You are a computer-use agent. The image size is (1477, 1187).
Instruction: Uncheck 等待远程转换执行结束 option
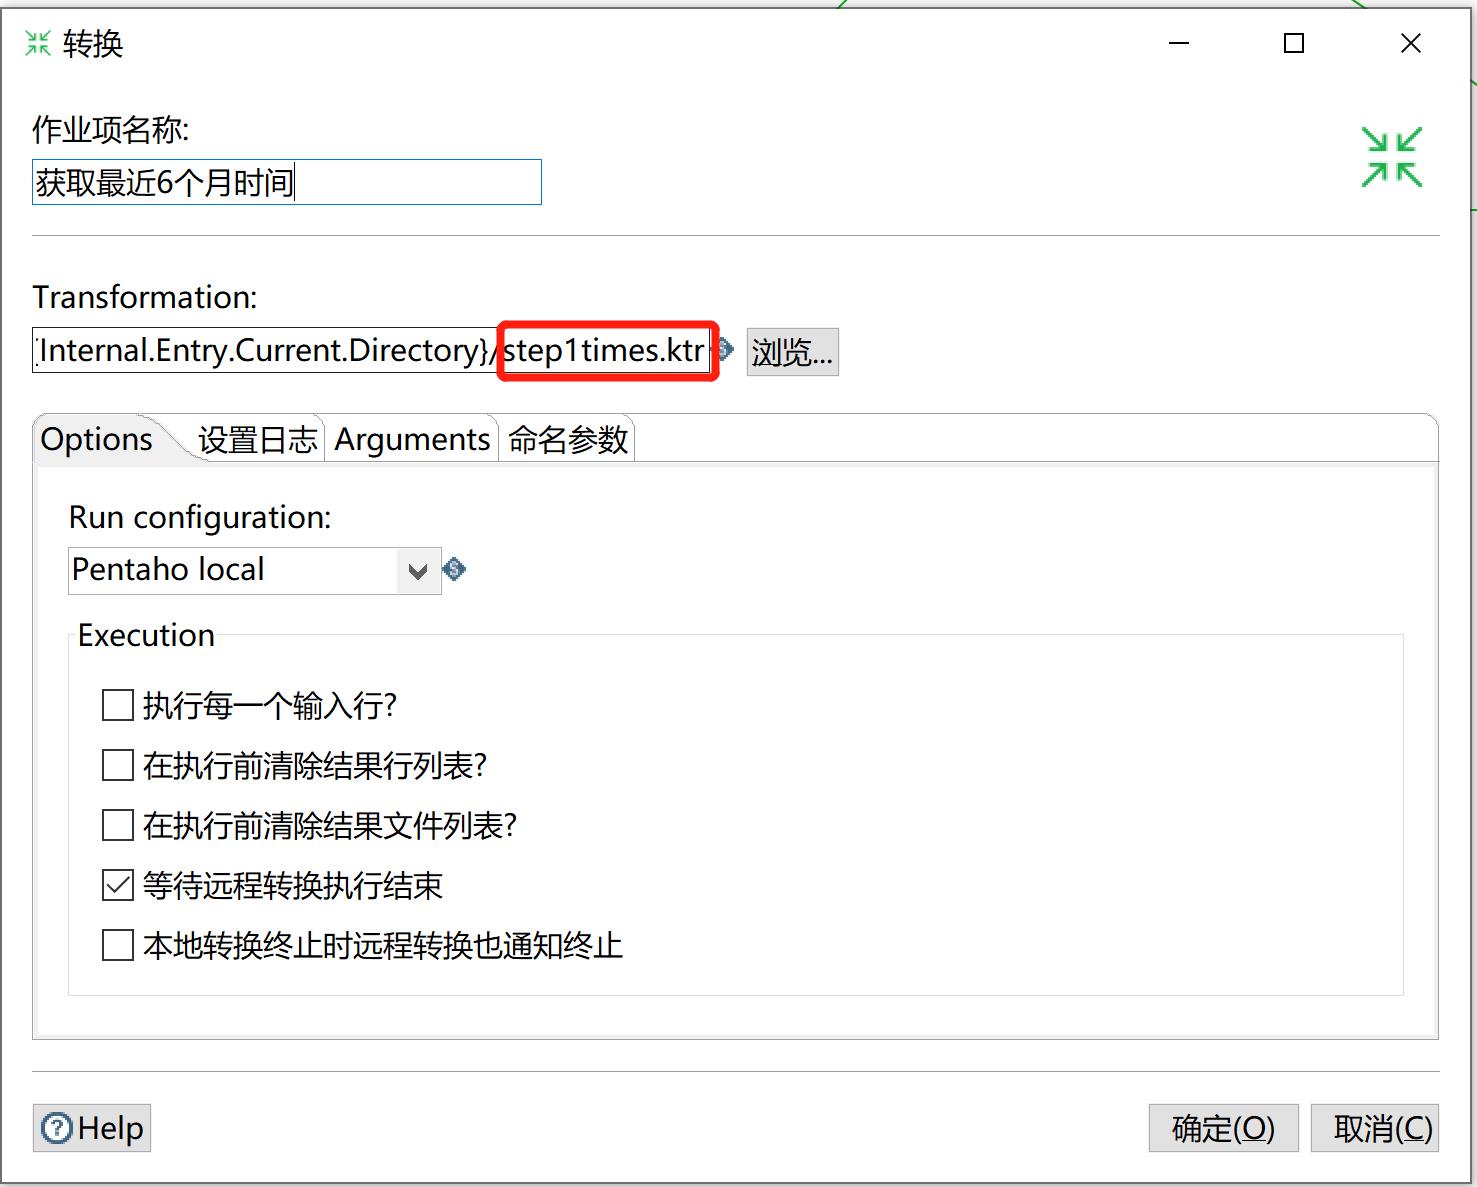[118, 885]
